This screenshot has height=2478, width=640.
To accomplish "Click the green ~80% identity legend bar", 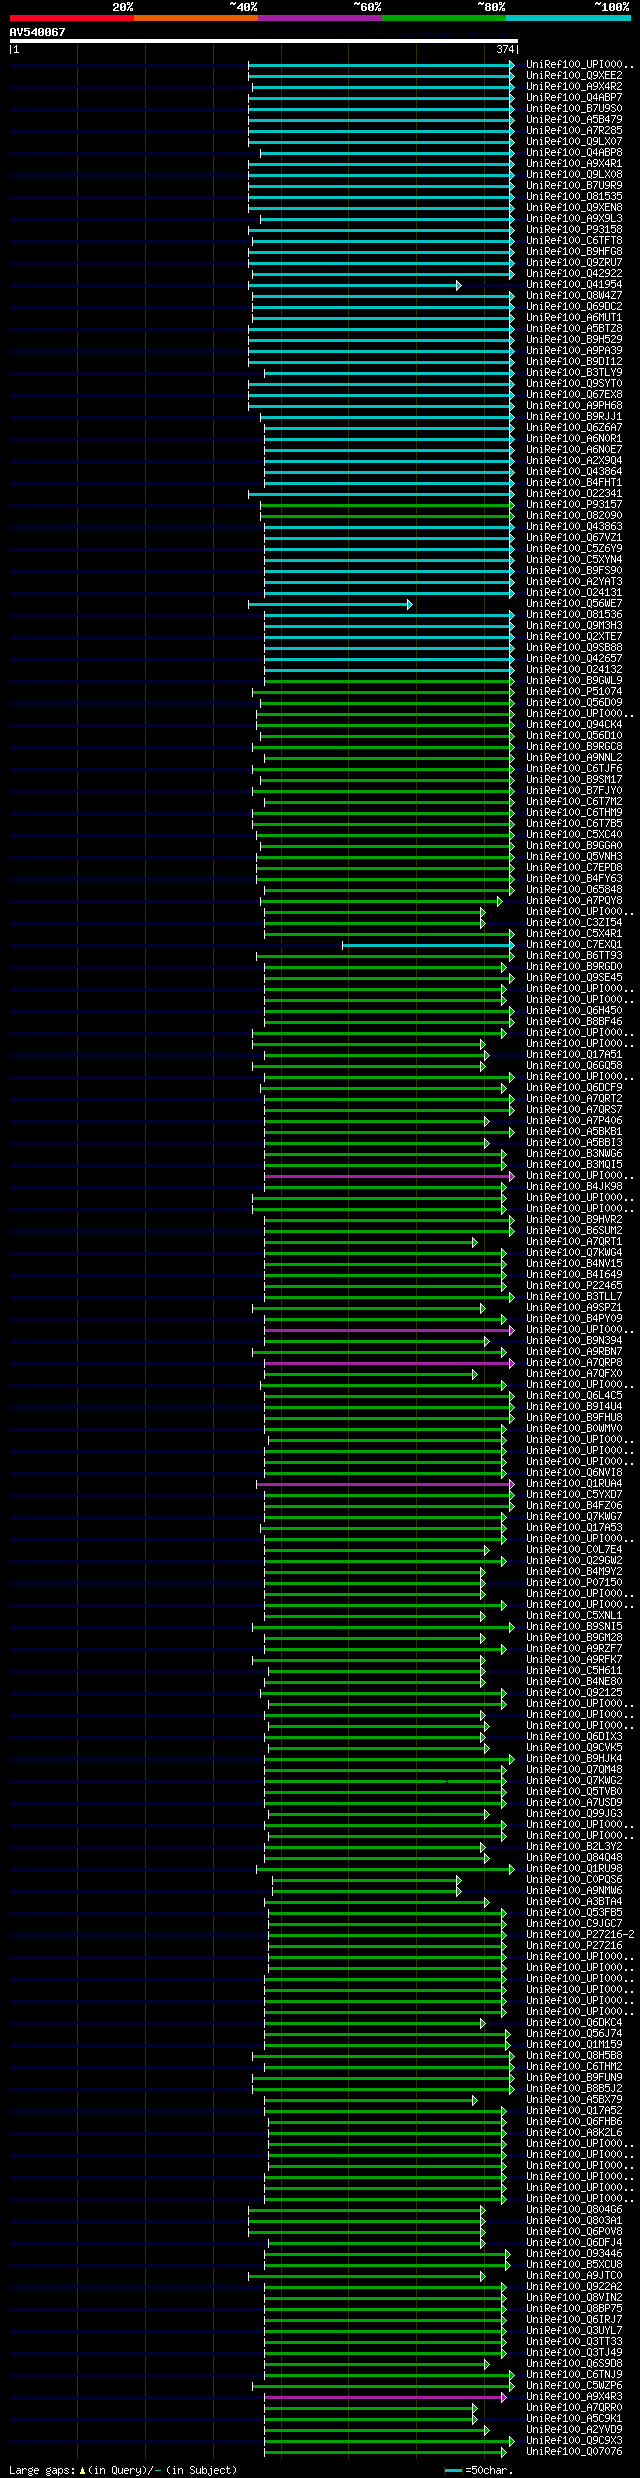I will [x=444, y=18].
